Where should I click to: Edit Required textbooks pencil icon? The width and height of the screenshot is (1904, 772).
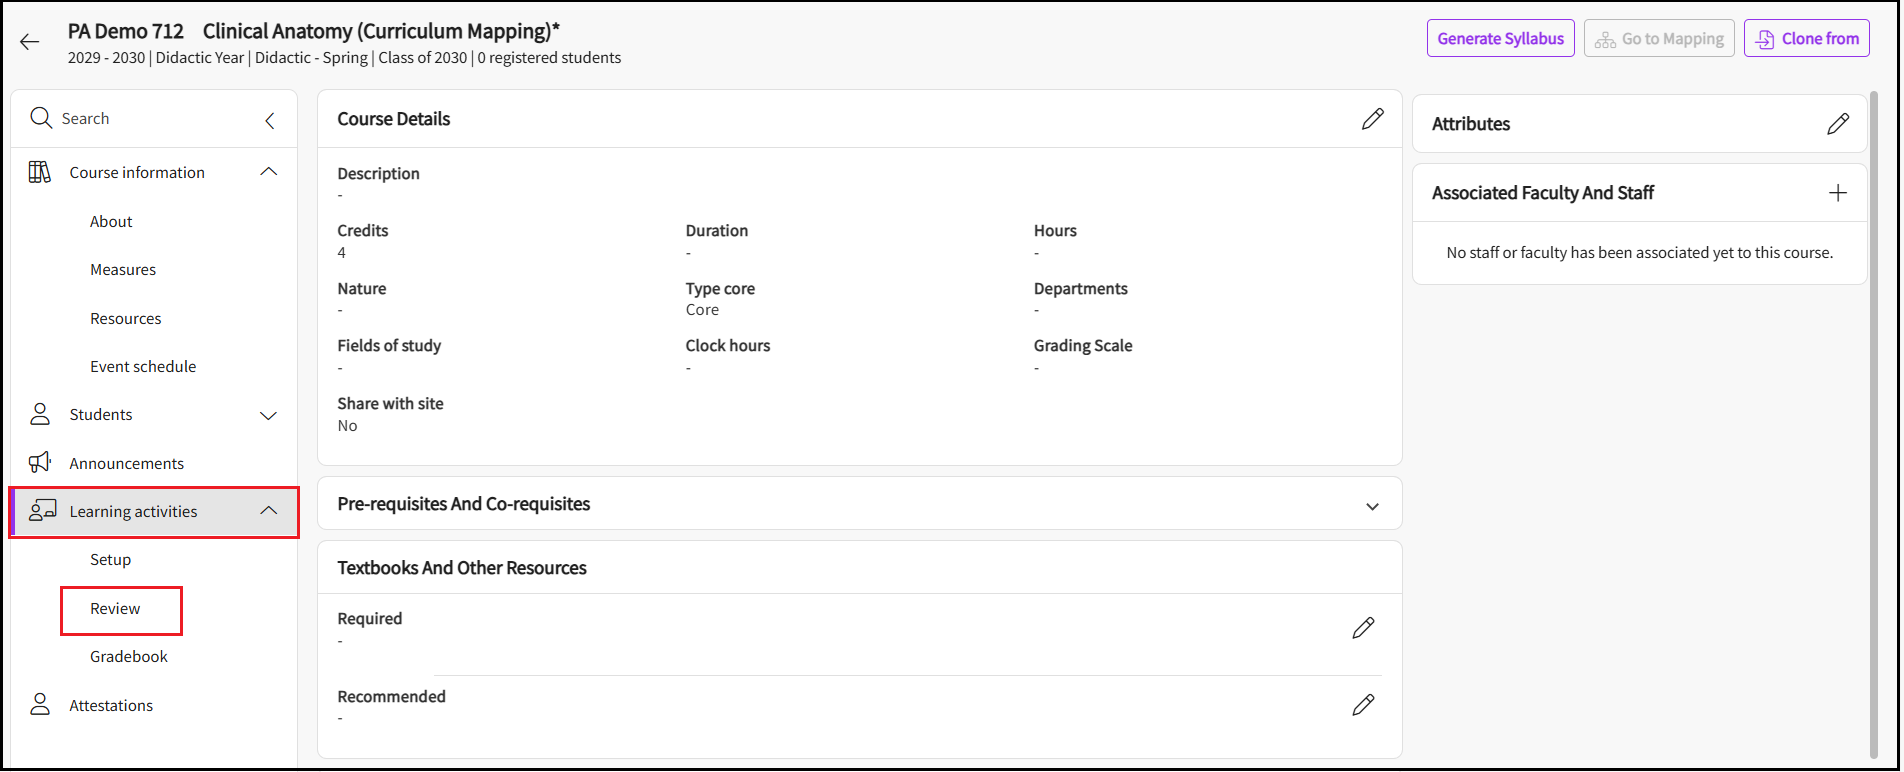click(x=1362, y=628)
